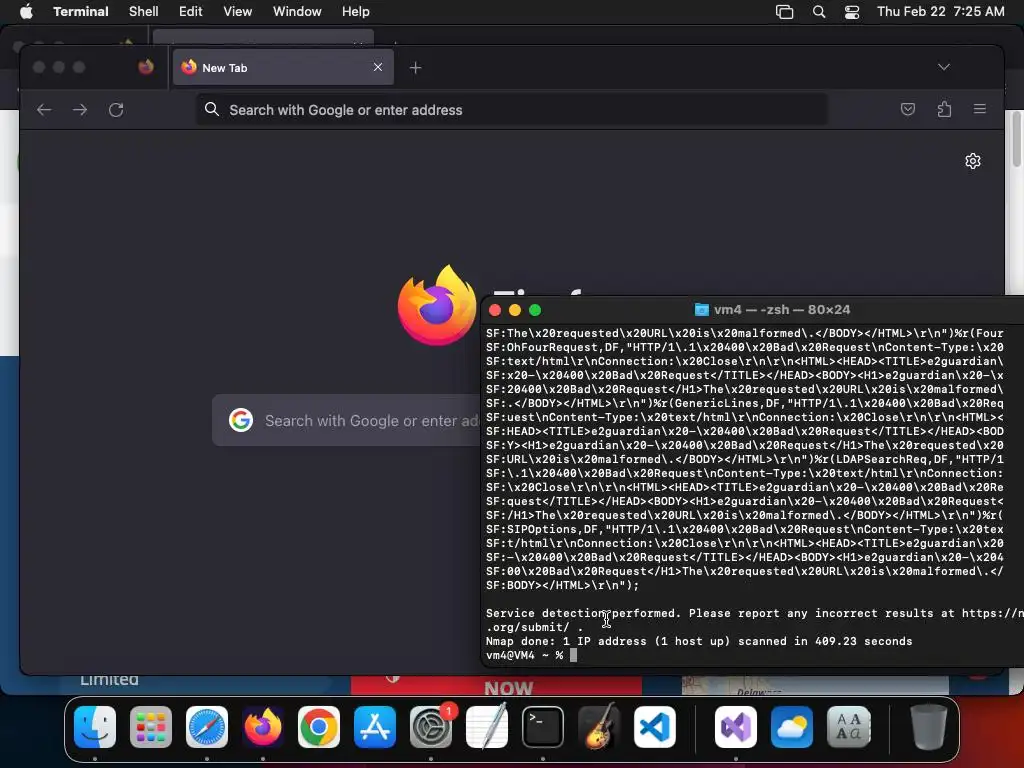Open Google Chrome from the Dock
1024x768 pixels.
click(319, 727)
